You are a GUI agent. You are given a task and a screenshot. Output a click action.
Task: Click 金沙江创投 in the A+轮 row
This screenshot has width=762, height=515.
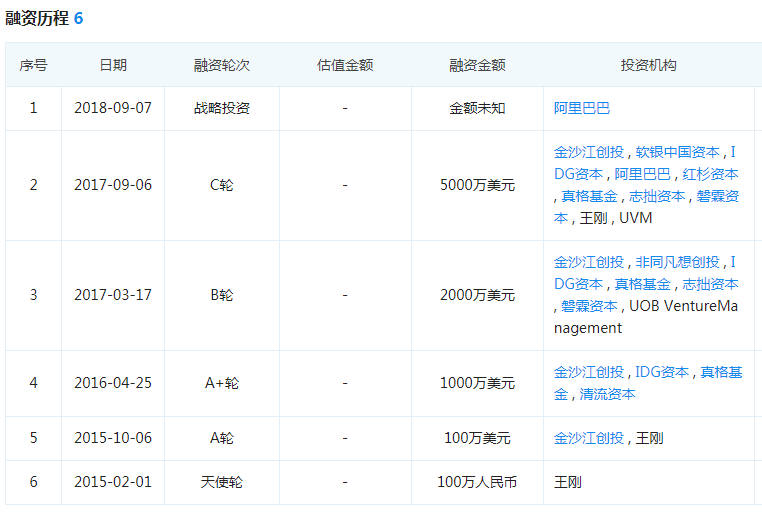pyautogui.click(x=589, y=372)
